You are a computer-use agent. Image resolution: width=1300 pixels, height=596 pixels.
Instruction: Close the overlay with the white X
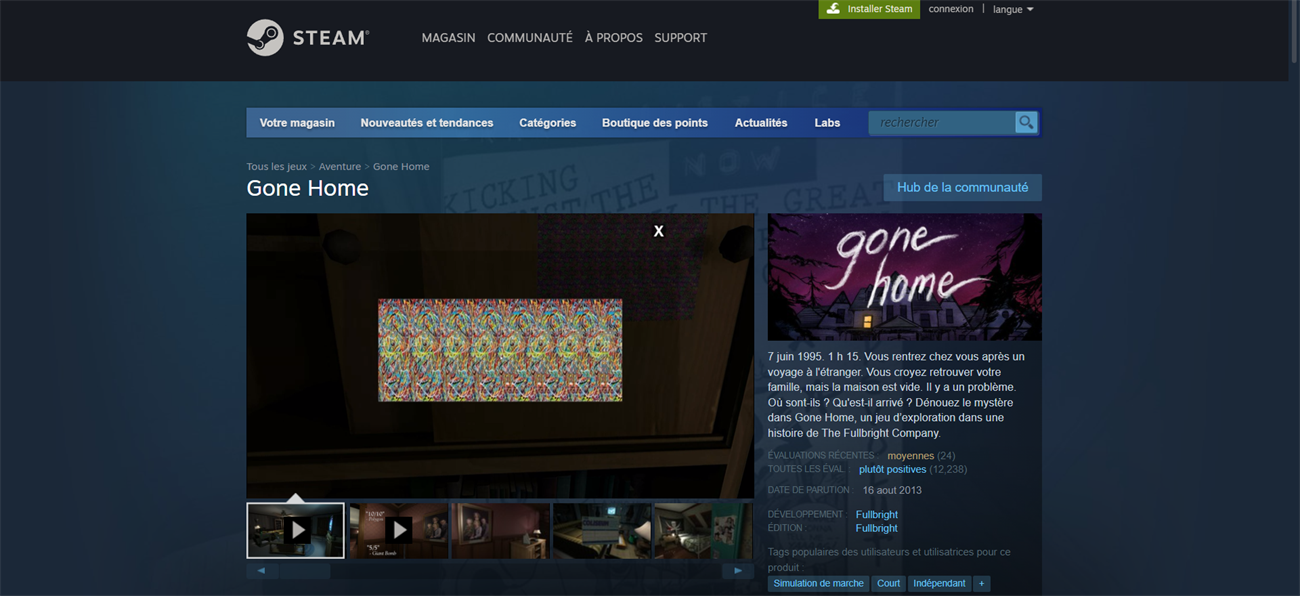(658, 231)
